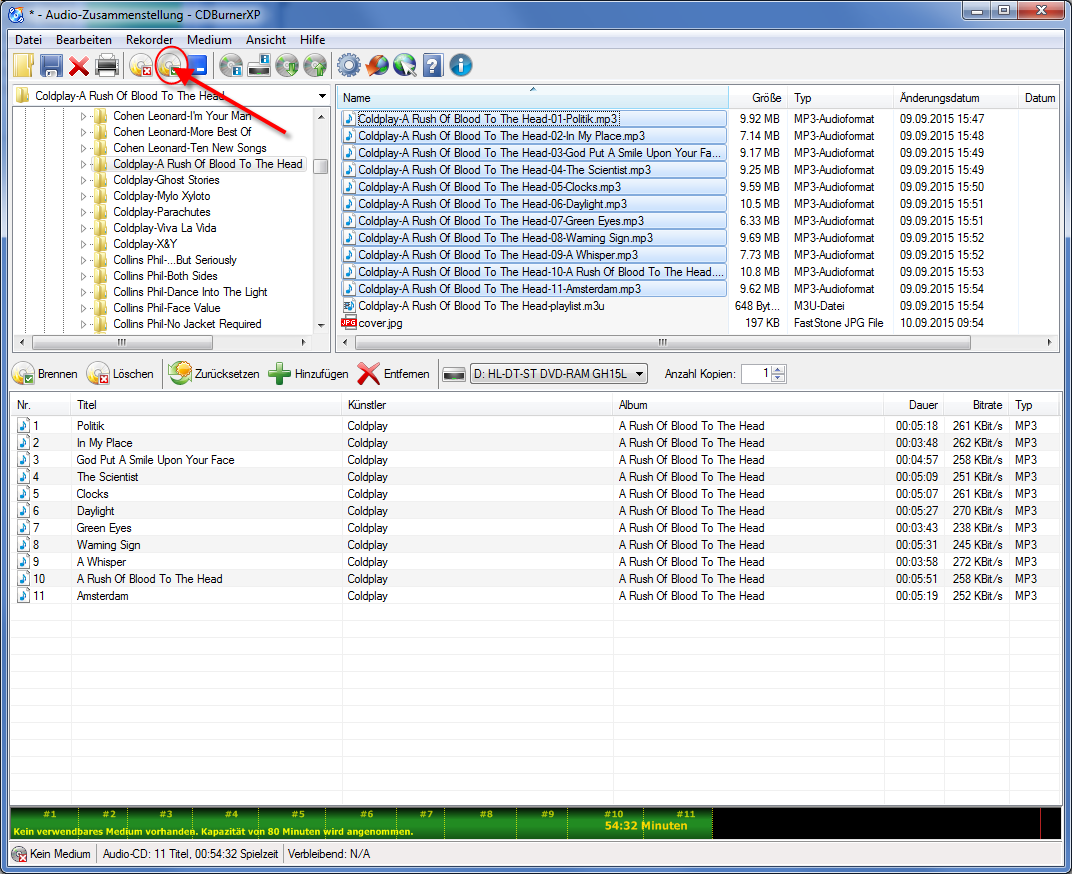Select track 5 Clocks in the compilation list
The width and height of the screenshot is (1072, 874).
pyautogui.click(x=93, y=494)
